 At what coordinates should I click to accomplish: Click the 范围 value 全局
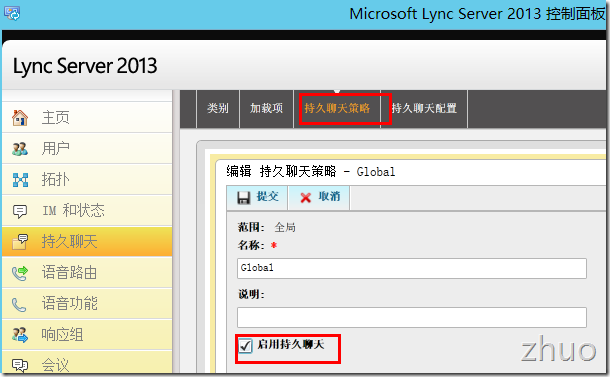[285, 227]
